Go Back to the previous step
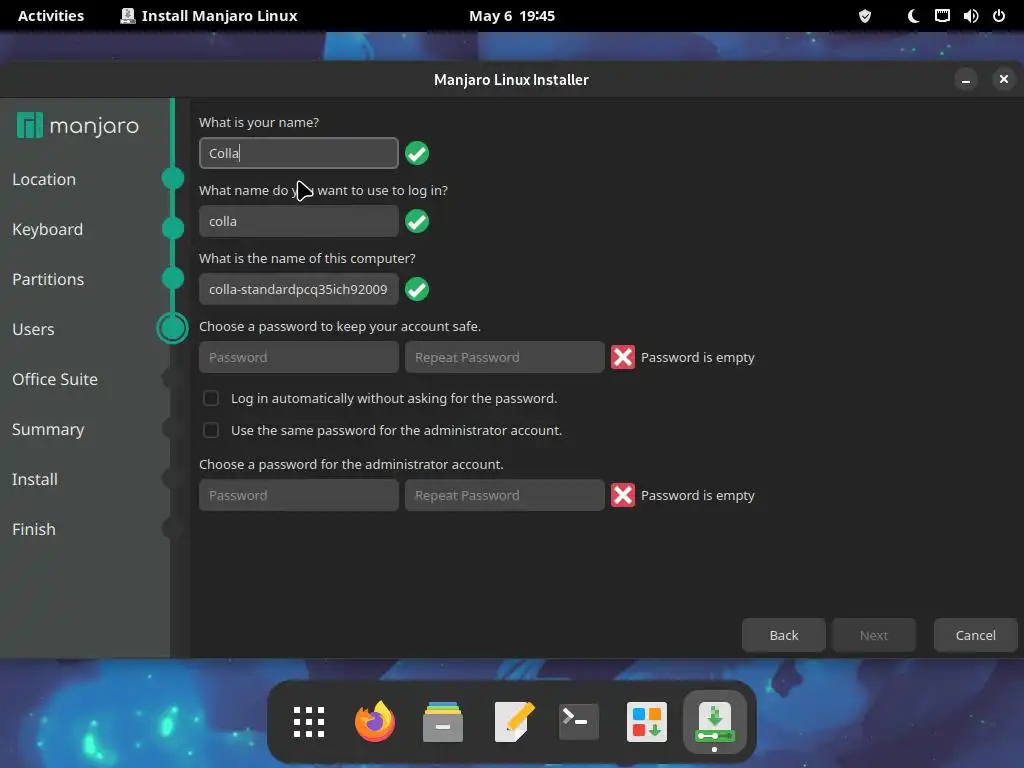The height and width of the screenshot is (768, 1024). [x=784, y=635]
